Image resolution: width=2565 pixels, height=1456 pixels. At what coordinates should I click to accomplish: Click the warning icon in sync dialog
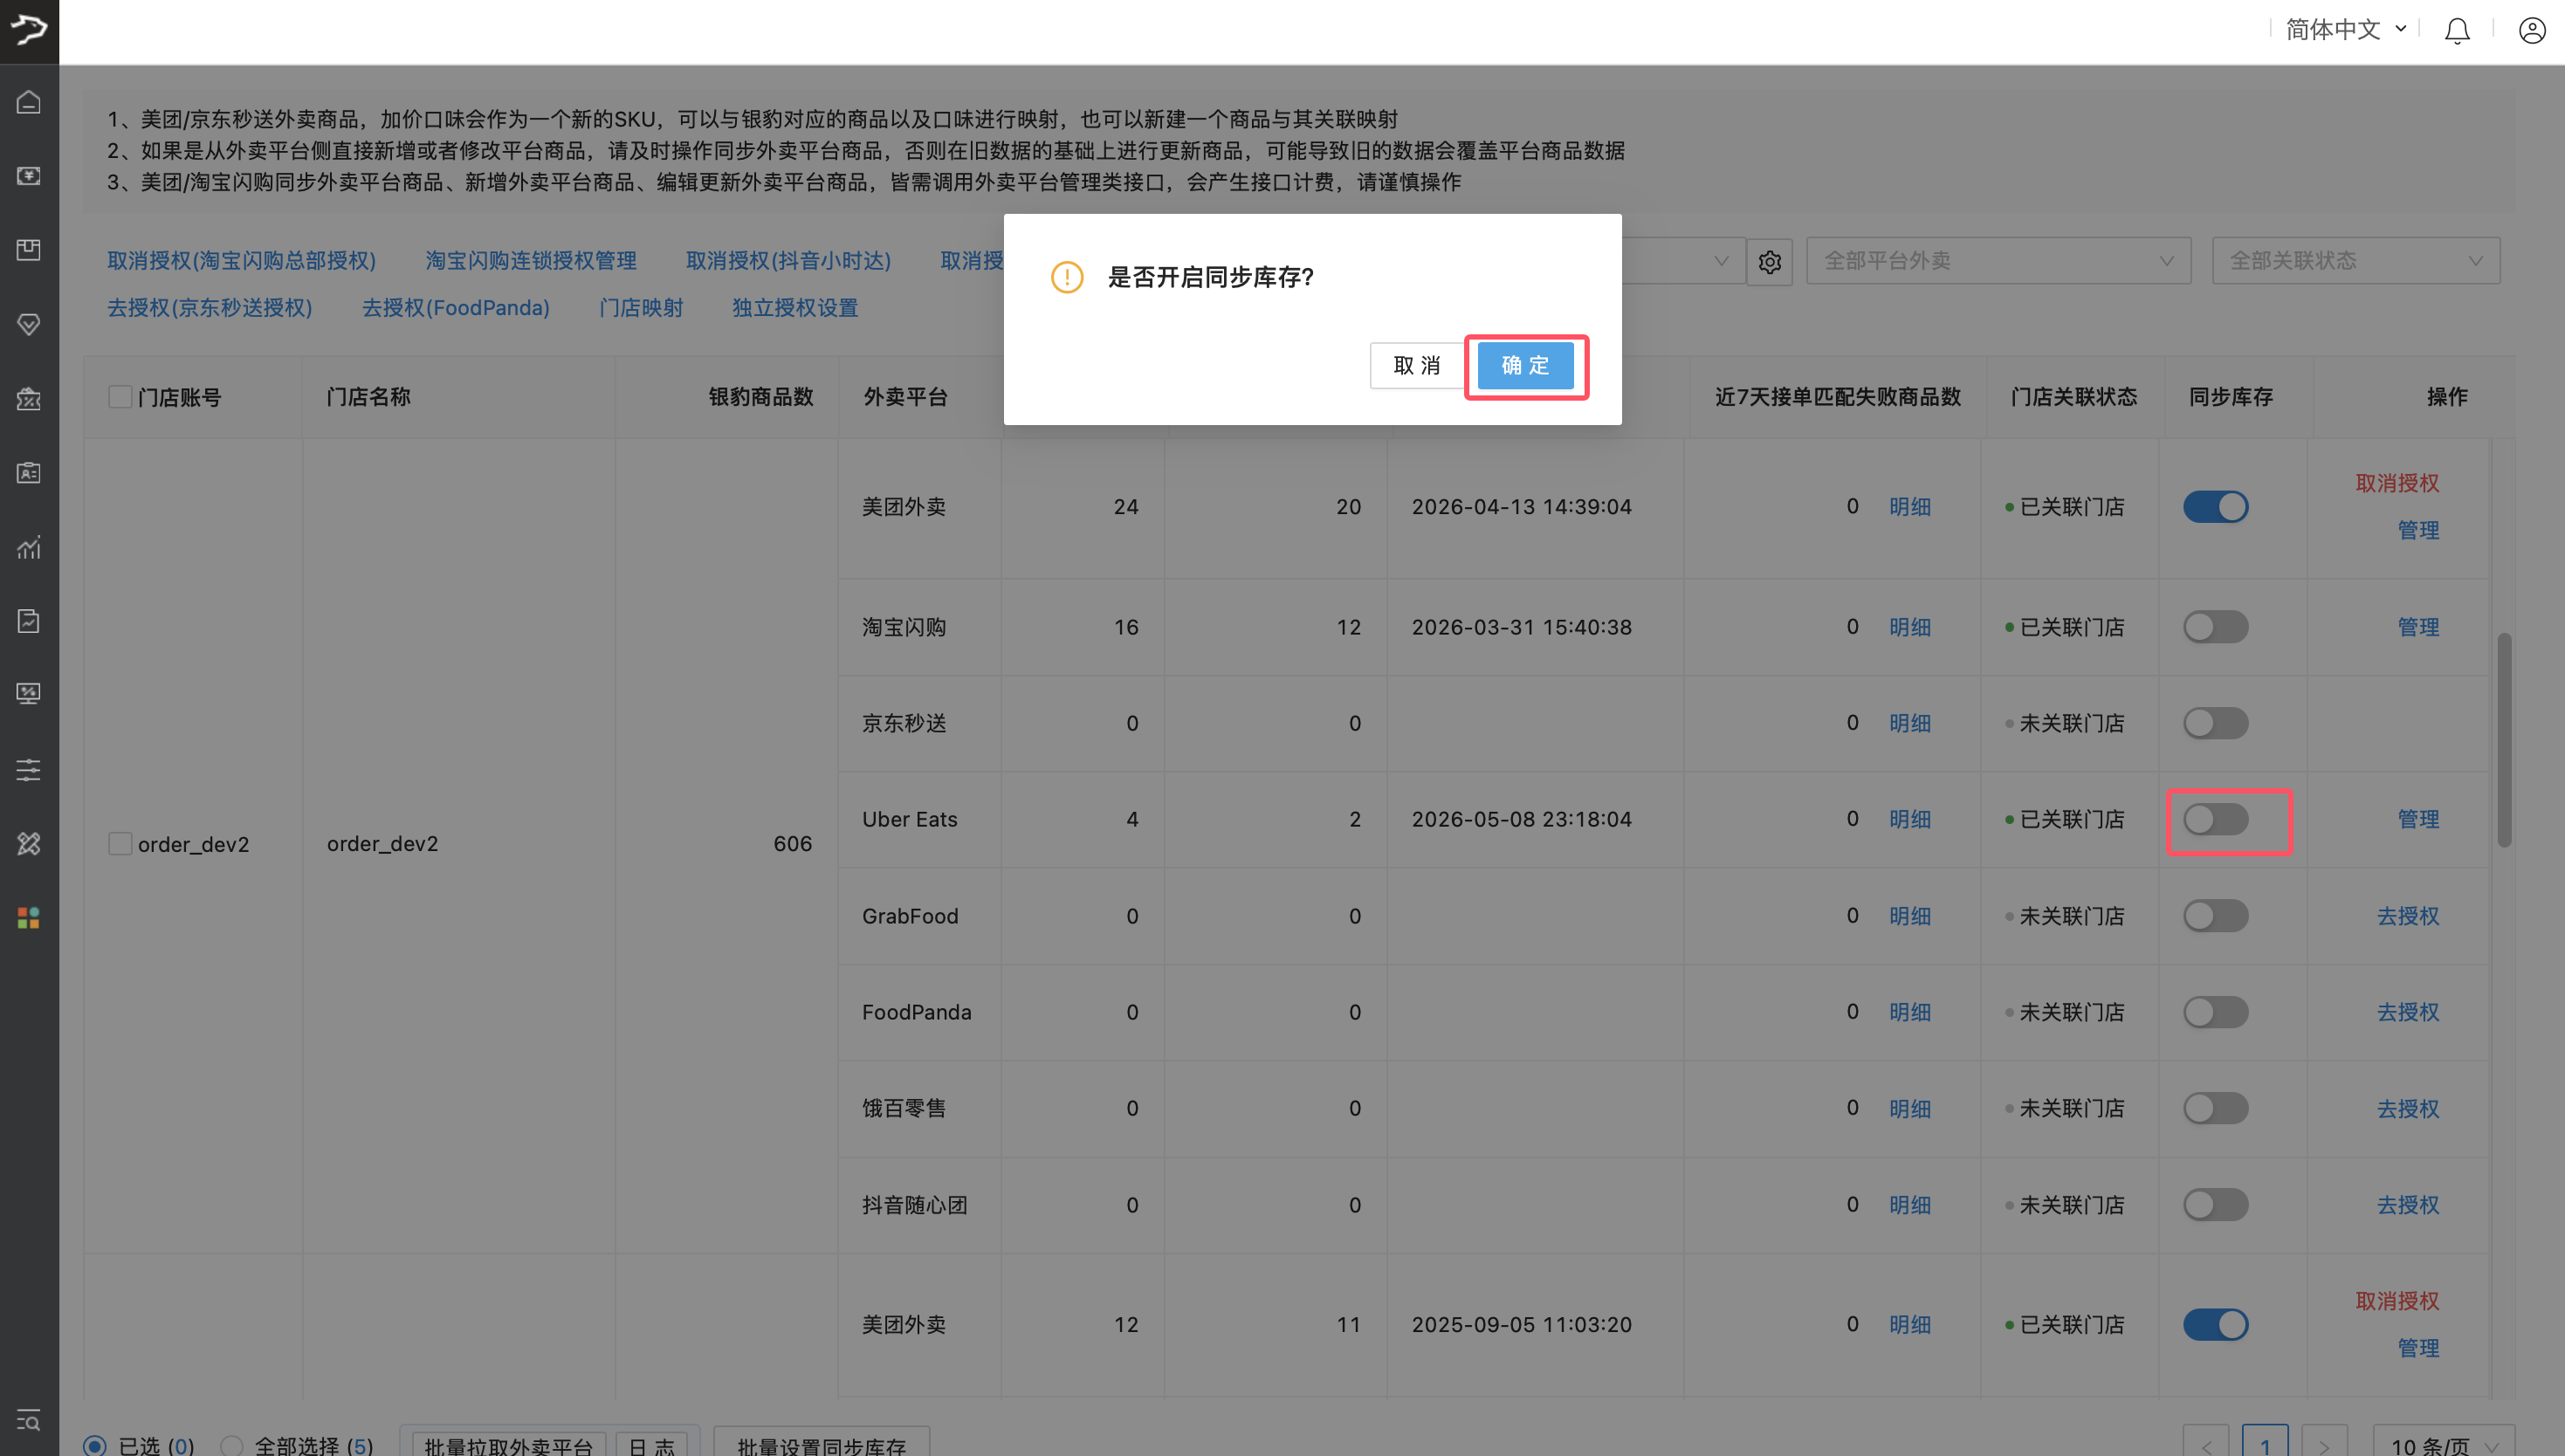[1067, 277]
